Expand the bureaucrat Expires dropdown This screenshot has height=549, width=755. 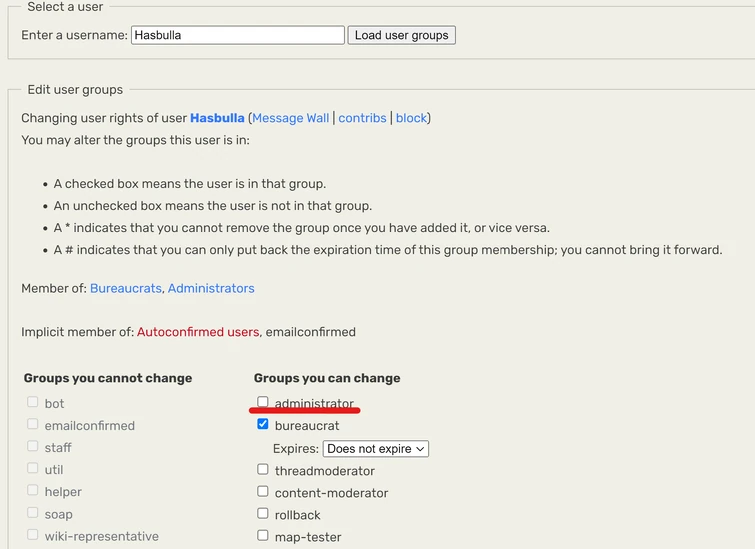coord(376,449)
